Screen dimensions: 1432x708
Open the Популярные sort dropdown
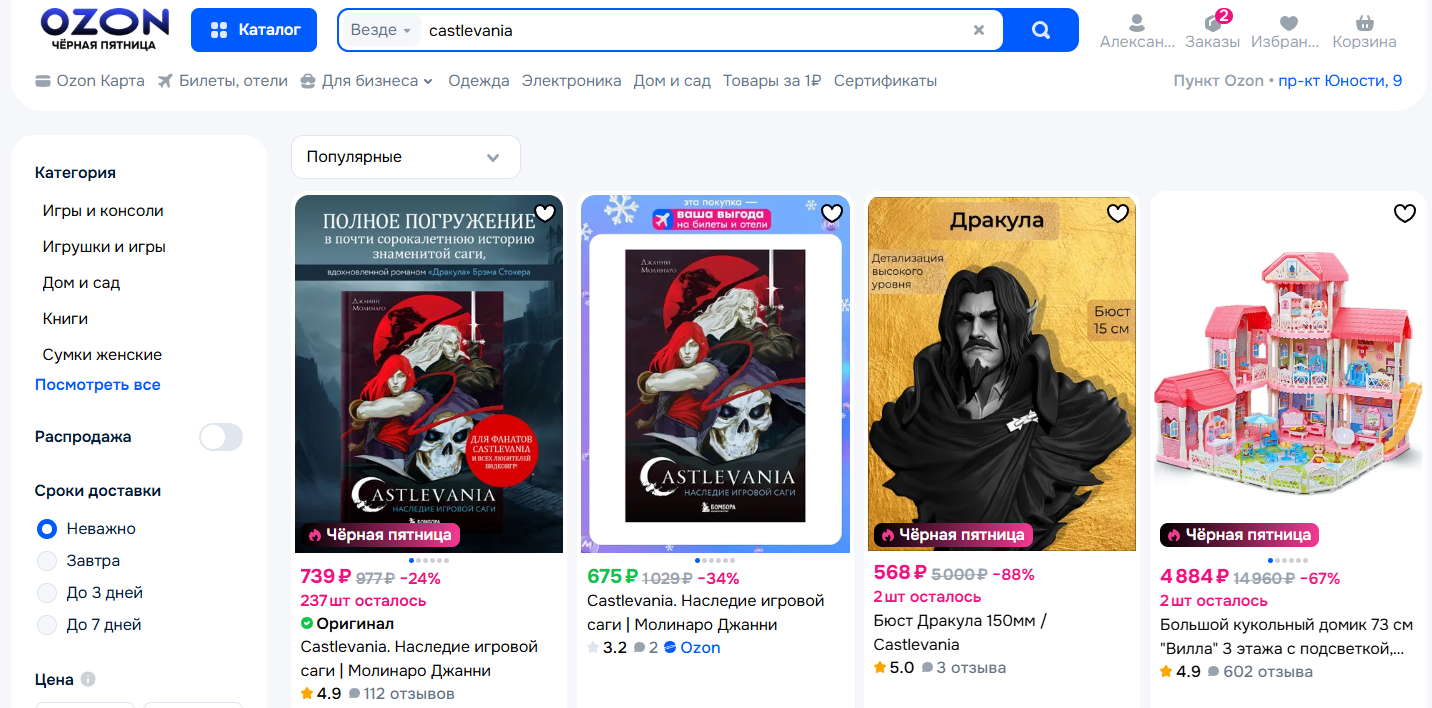click(x=406, y=157)
